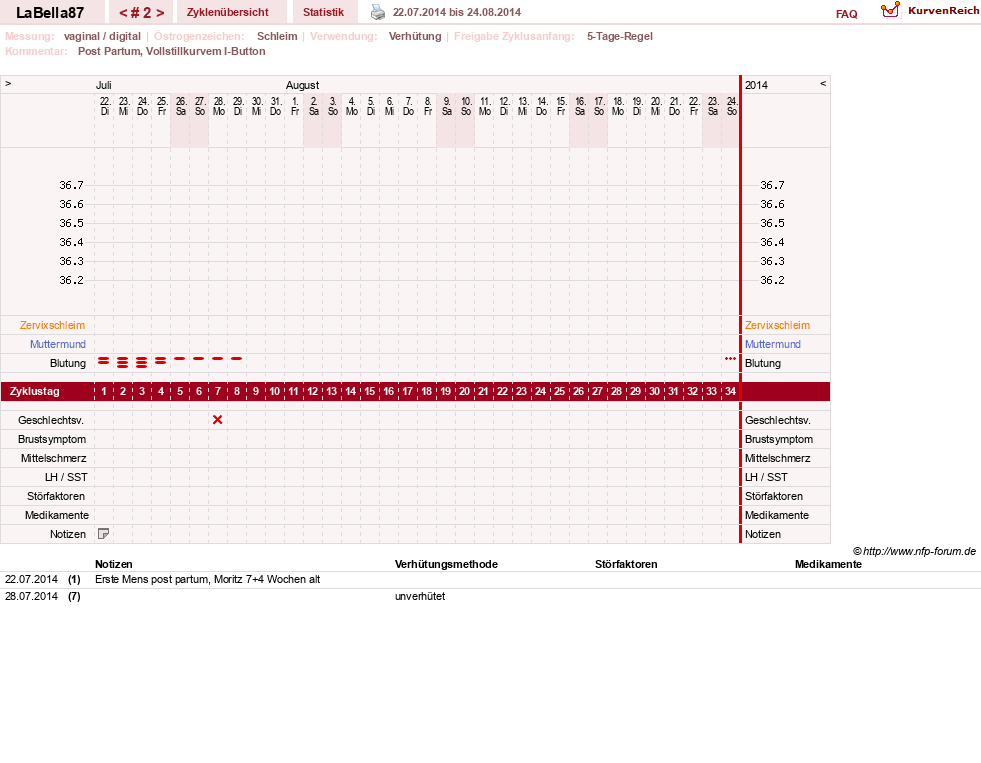Expand chart left using '>' arrow
Viewport: 981px width, 763px height.
click(x=8, y=83)
